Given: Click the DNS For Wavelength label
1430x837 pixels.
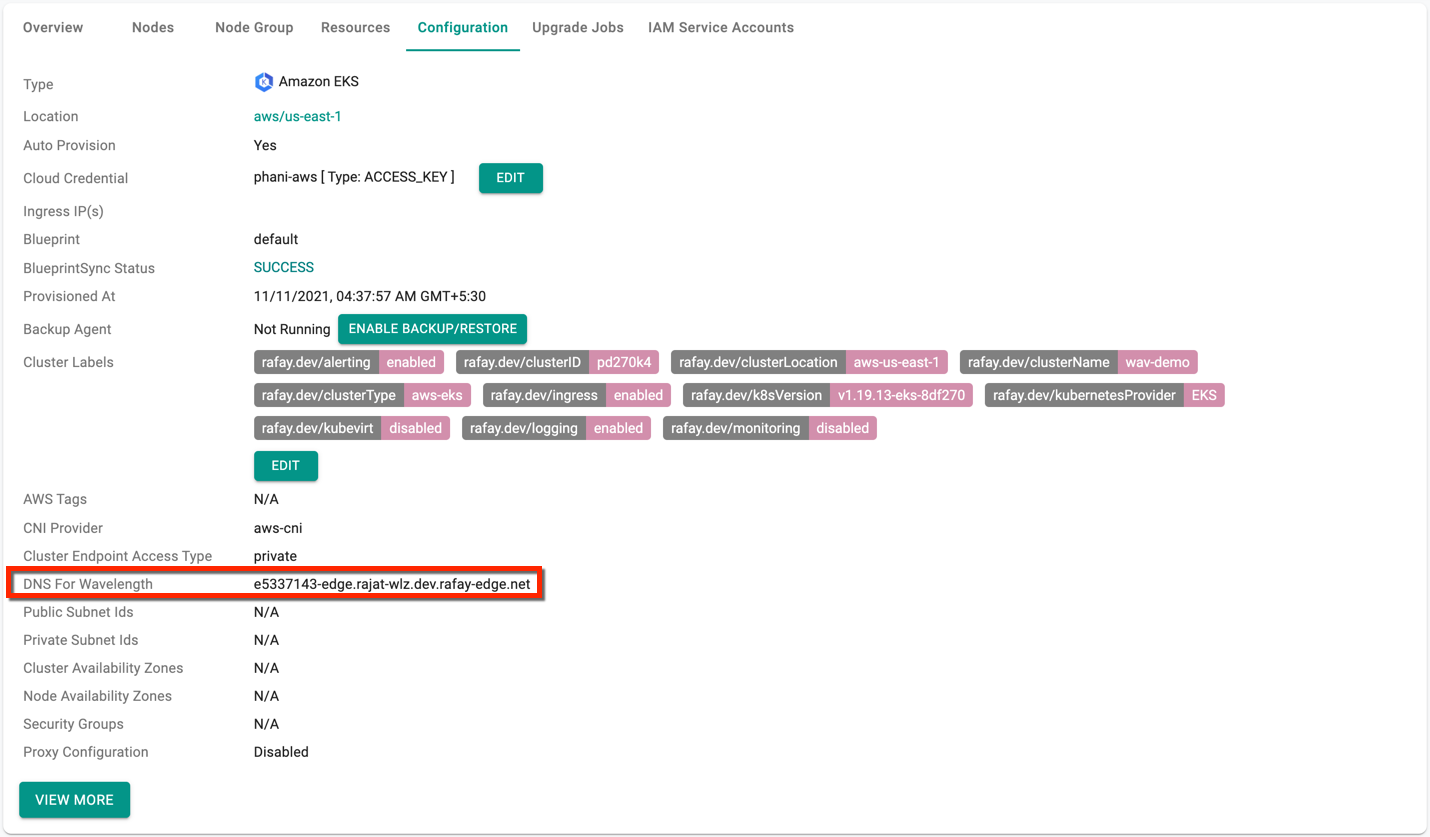Looking at the screenshot, I should point(88,583).
